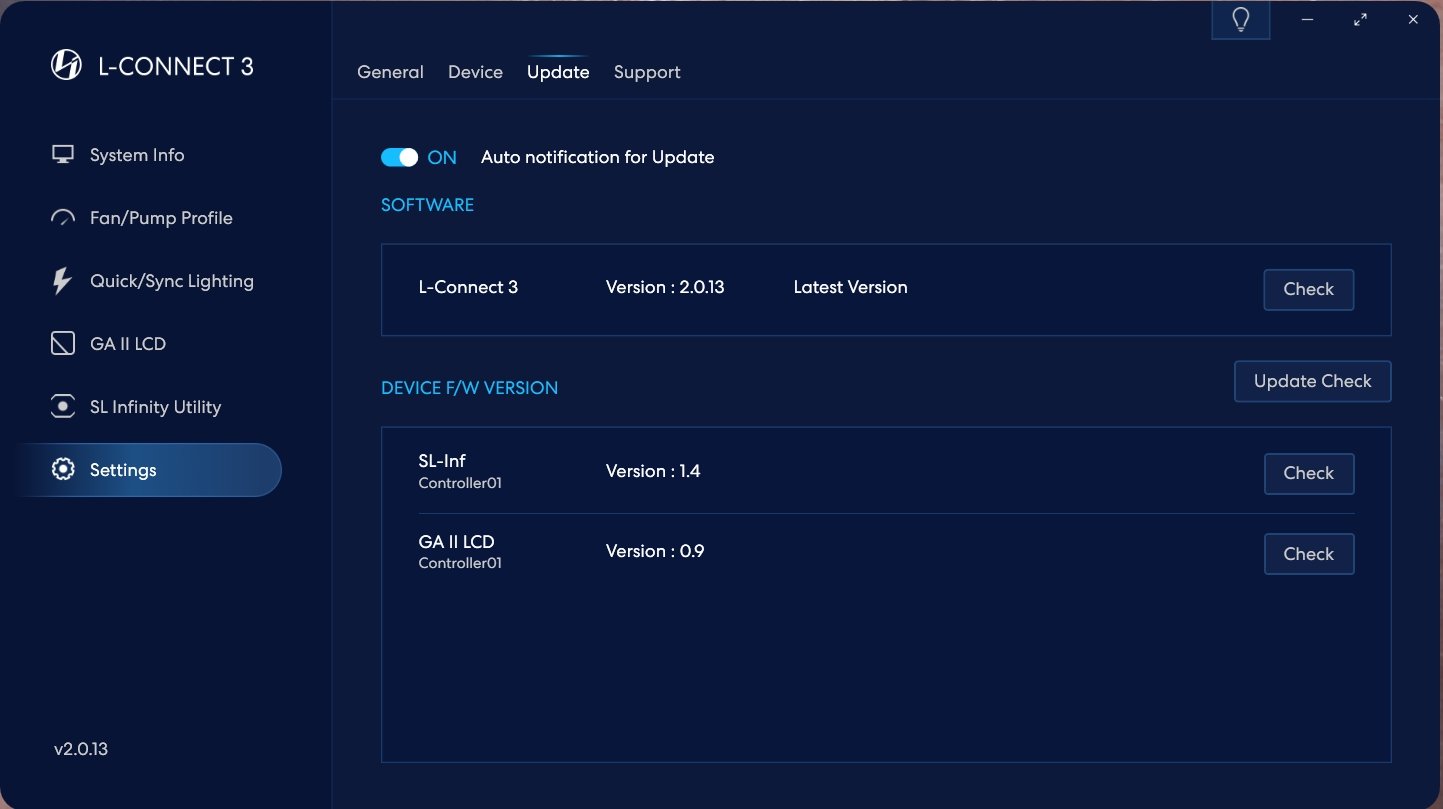
Task: Check L-Connect 3 software version
Action: coord(1308,290)
